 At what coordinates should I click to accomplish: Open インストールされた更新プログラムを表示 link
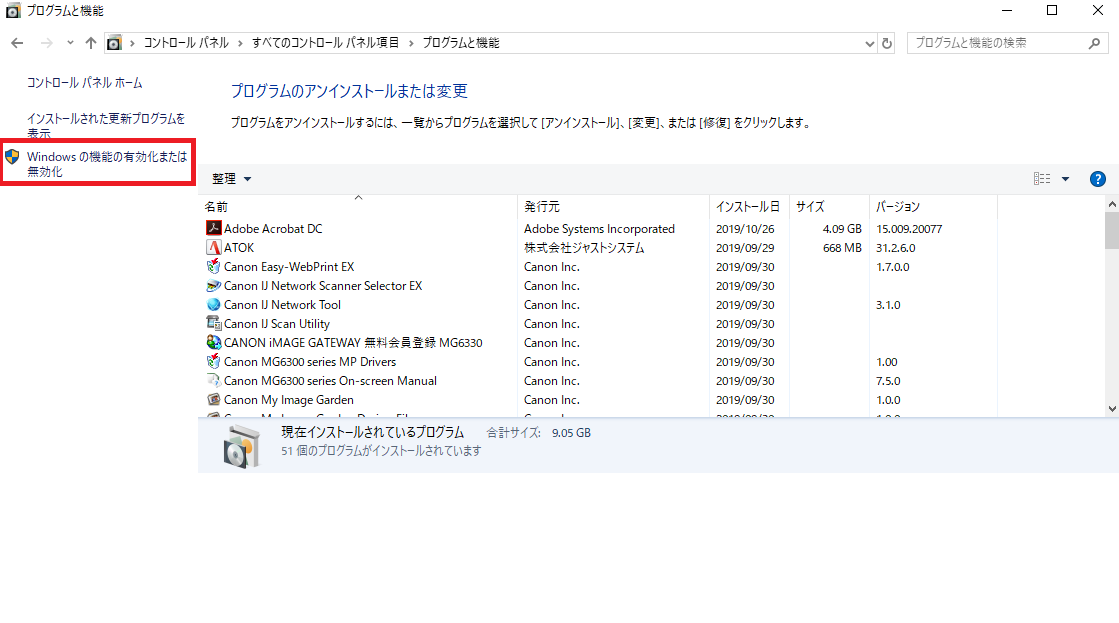(106, 126)
